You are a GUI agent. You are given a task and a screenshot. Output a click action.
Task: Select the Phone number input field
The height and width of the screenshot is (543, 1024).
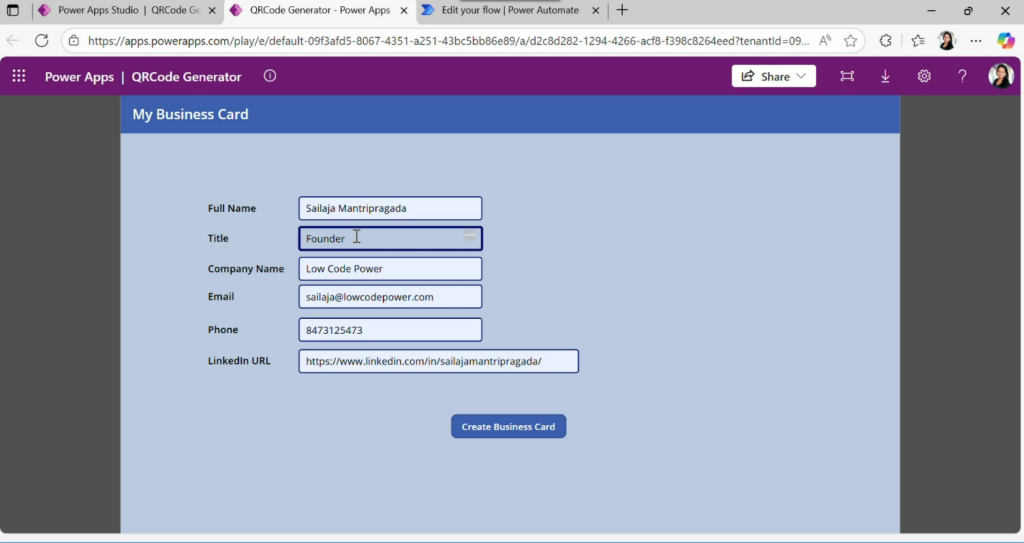pyautogui.click(x=390, y=330)
